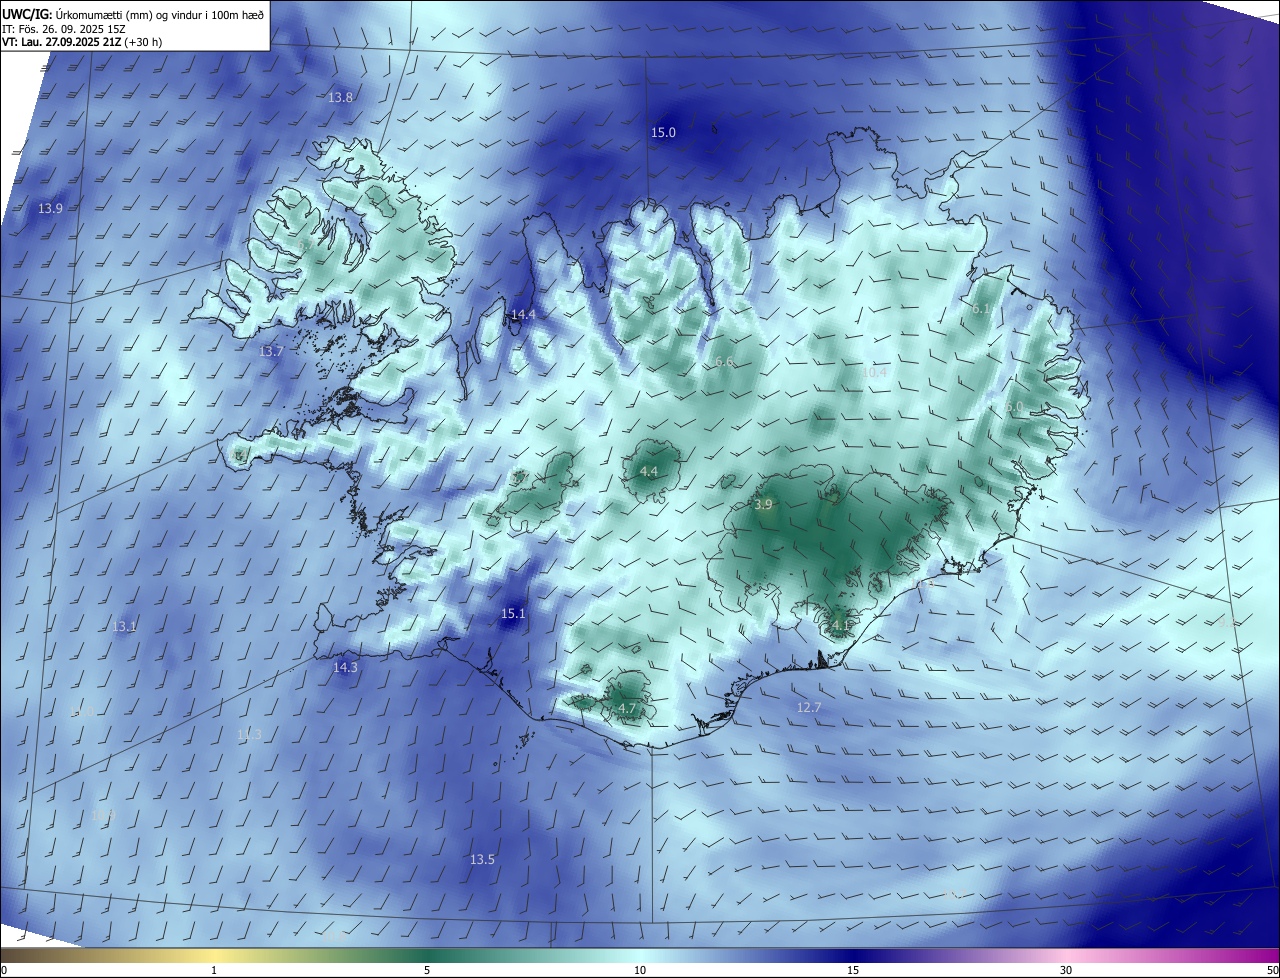Click the colorbar tick labeled 5
This screenshot has width=1280, height=978.
(x=427, y=970)
